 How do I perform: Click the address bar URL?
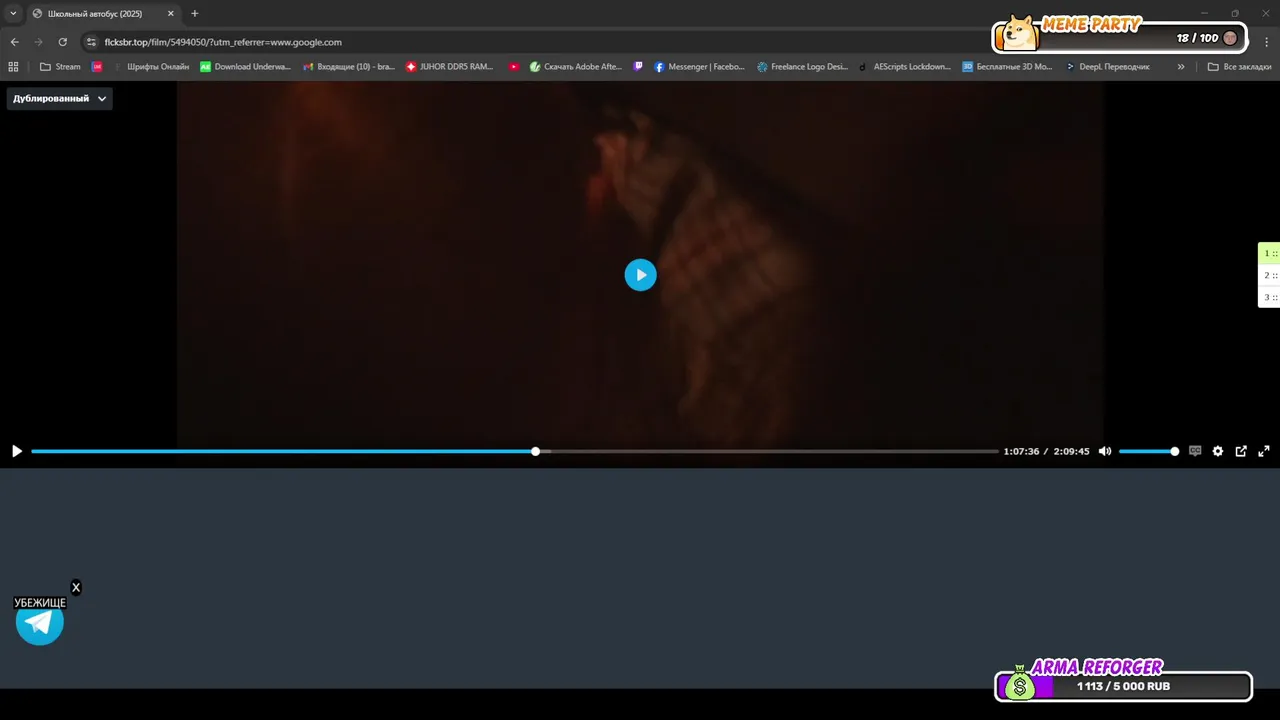[x=223, y=42]
